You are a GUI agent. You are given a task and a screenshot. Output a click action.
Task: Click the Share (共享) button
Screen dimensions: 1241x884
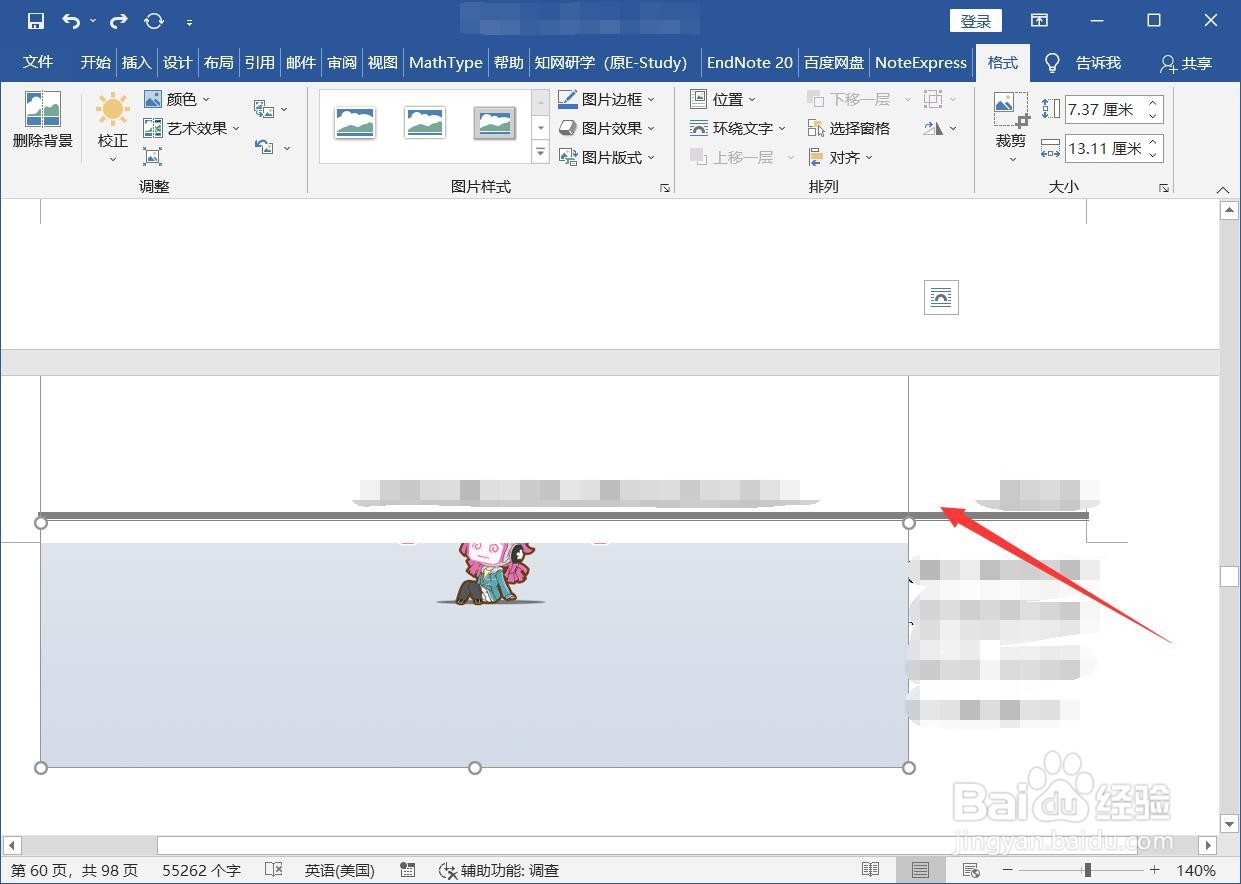(1186, 63)
